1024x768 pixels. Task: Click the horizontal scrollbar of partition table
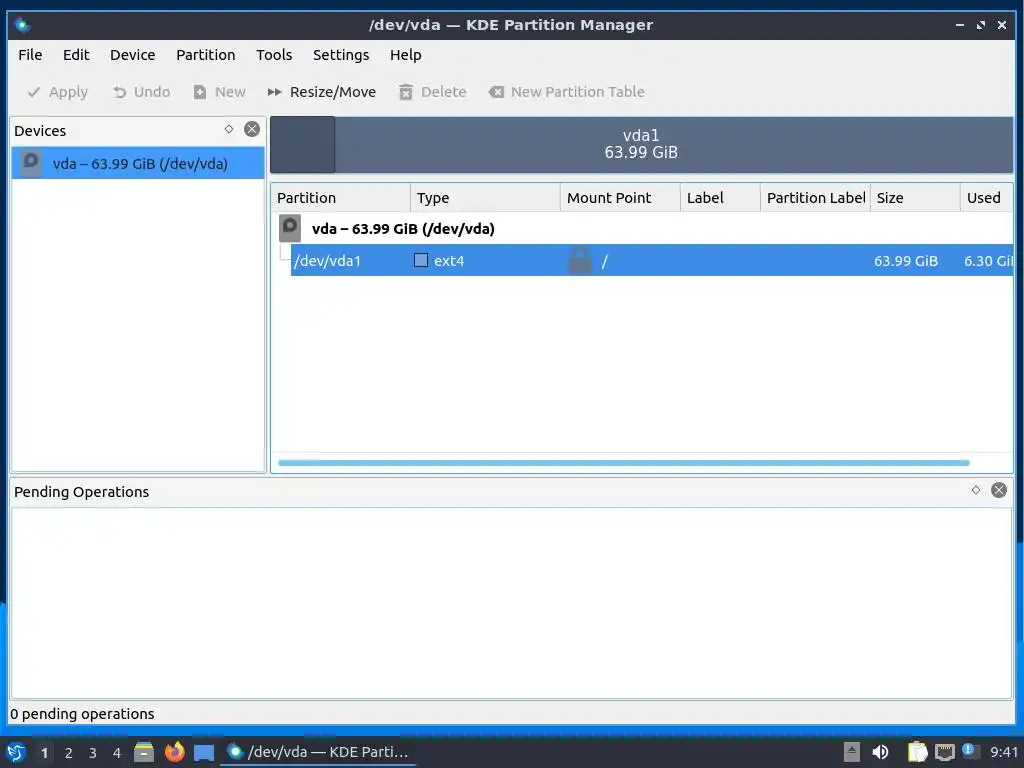(x=624, y=463)
